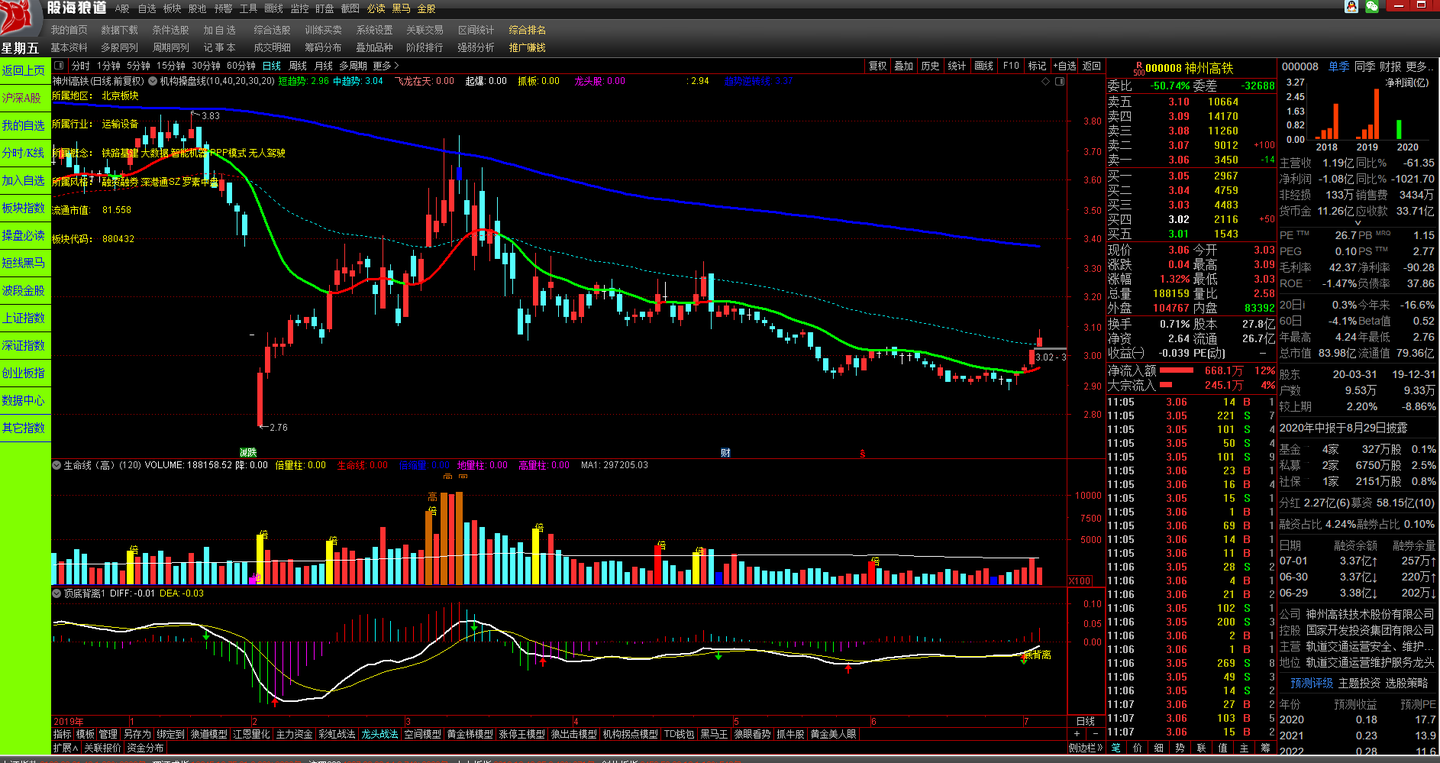Click 叠加 chart toolbar button

903,66
